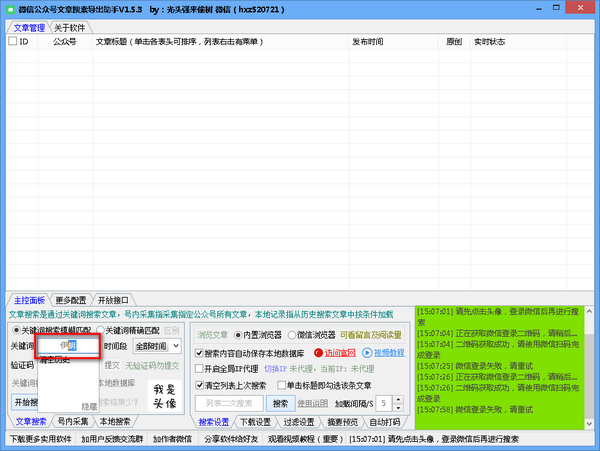Click the app icon in title bar

(x=8, y=8)
